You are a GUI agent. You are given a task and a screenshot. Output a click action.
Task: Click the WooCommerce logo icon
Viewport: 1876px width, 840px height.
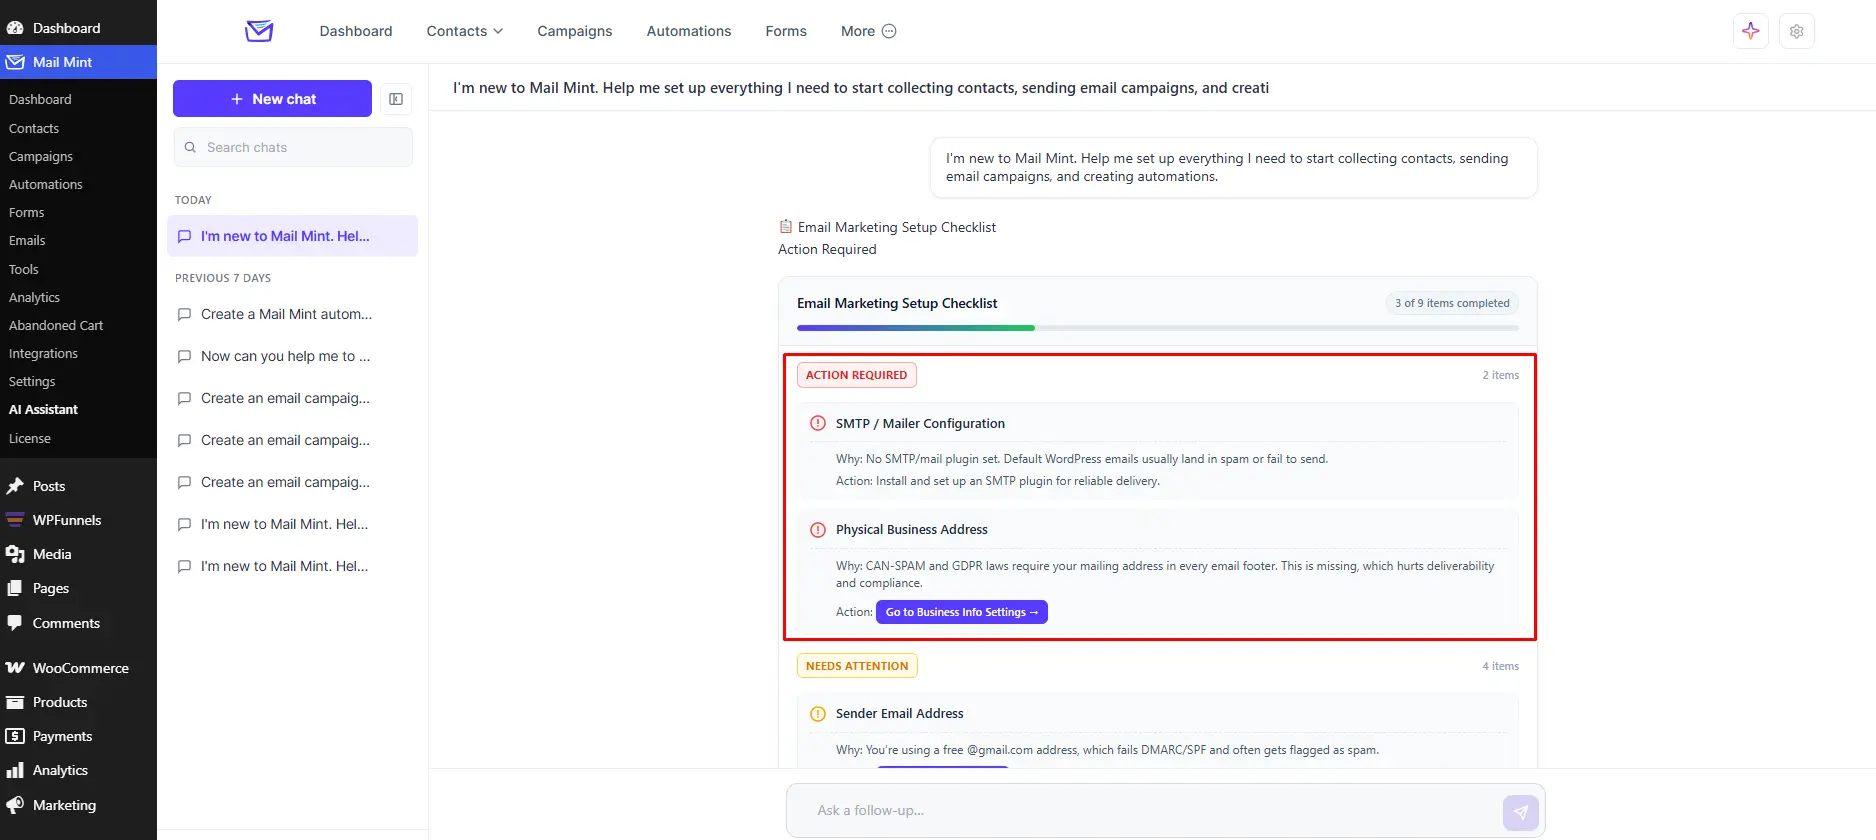15,668
